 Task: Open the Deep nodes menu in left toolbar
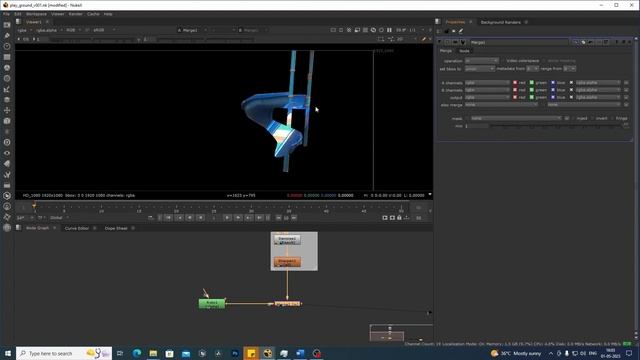7,142
